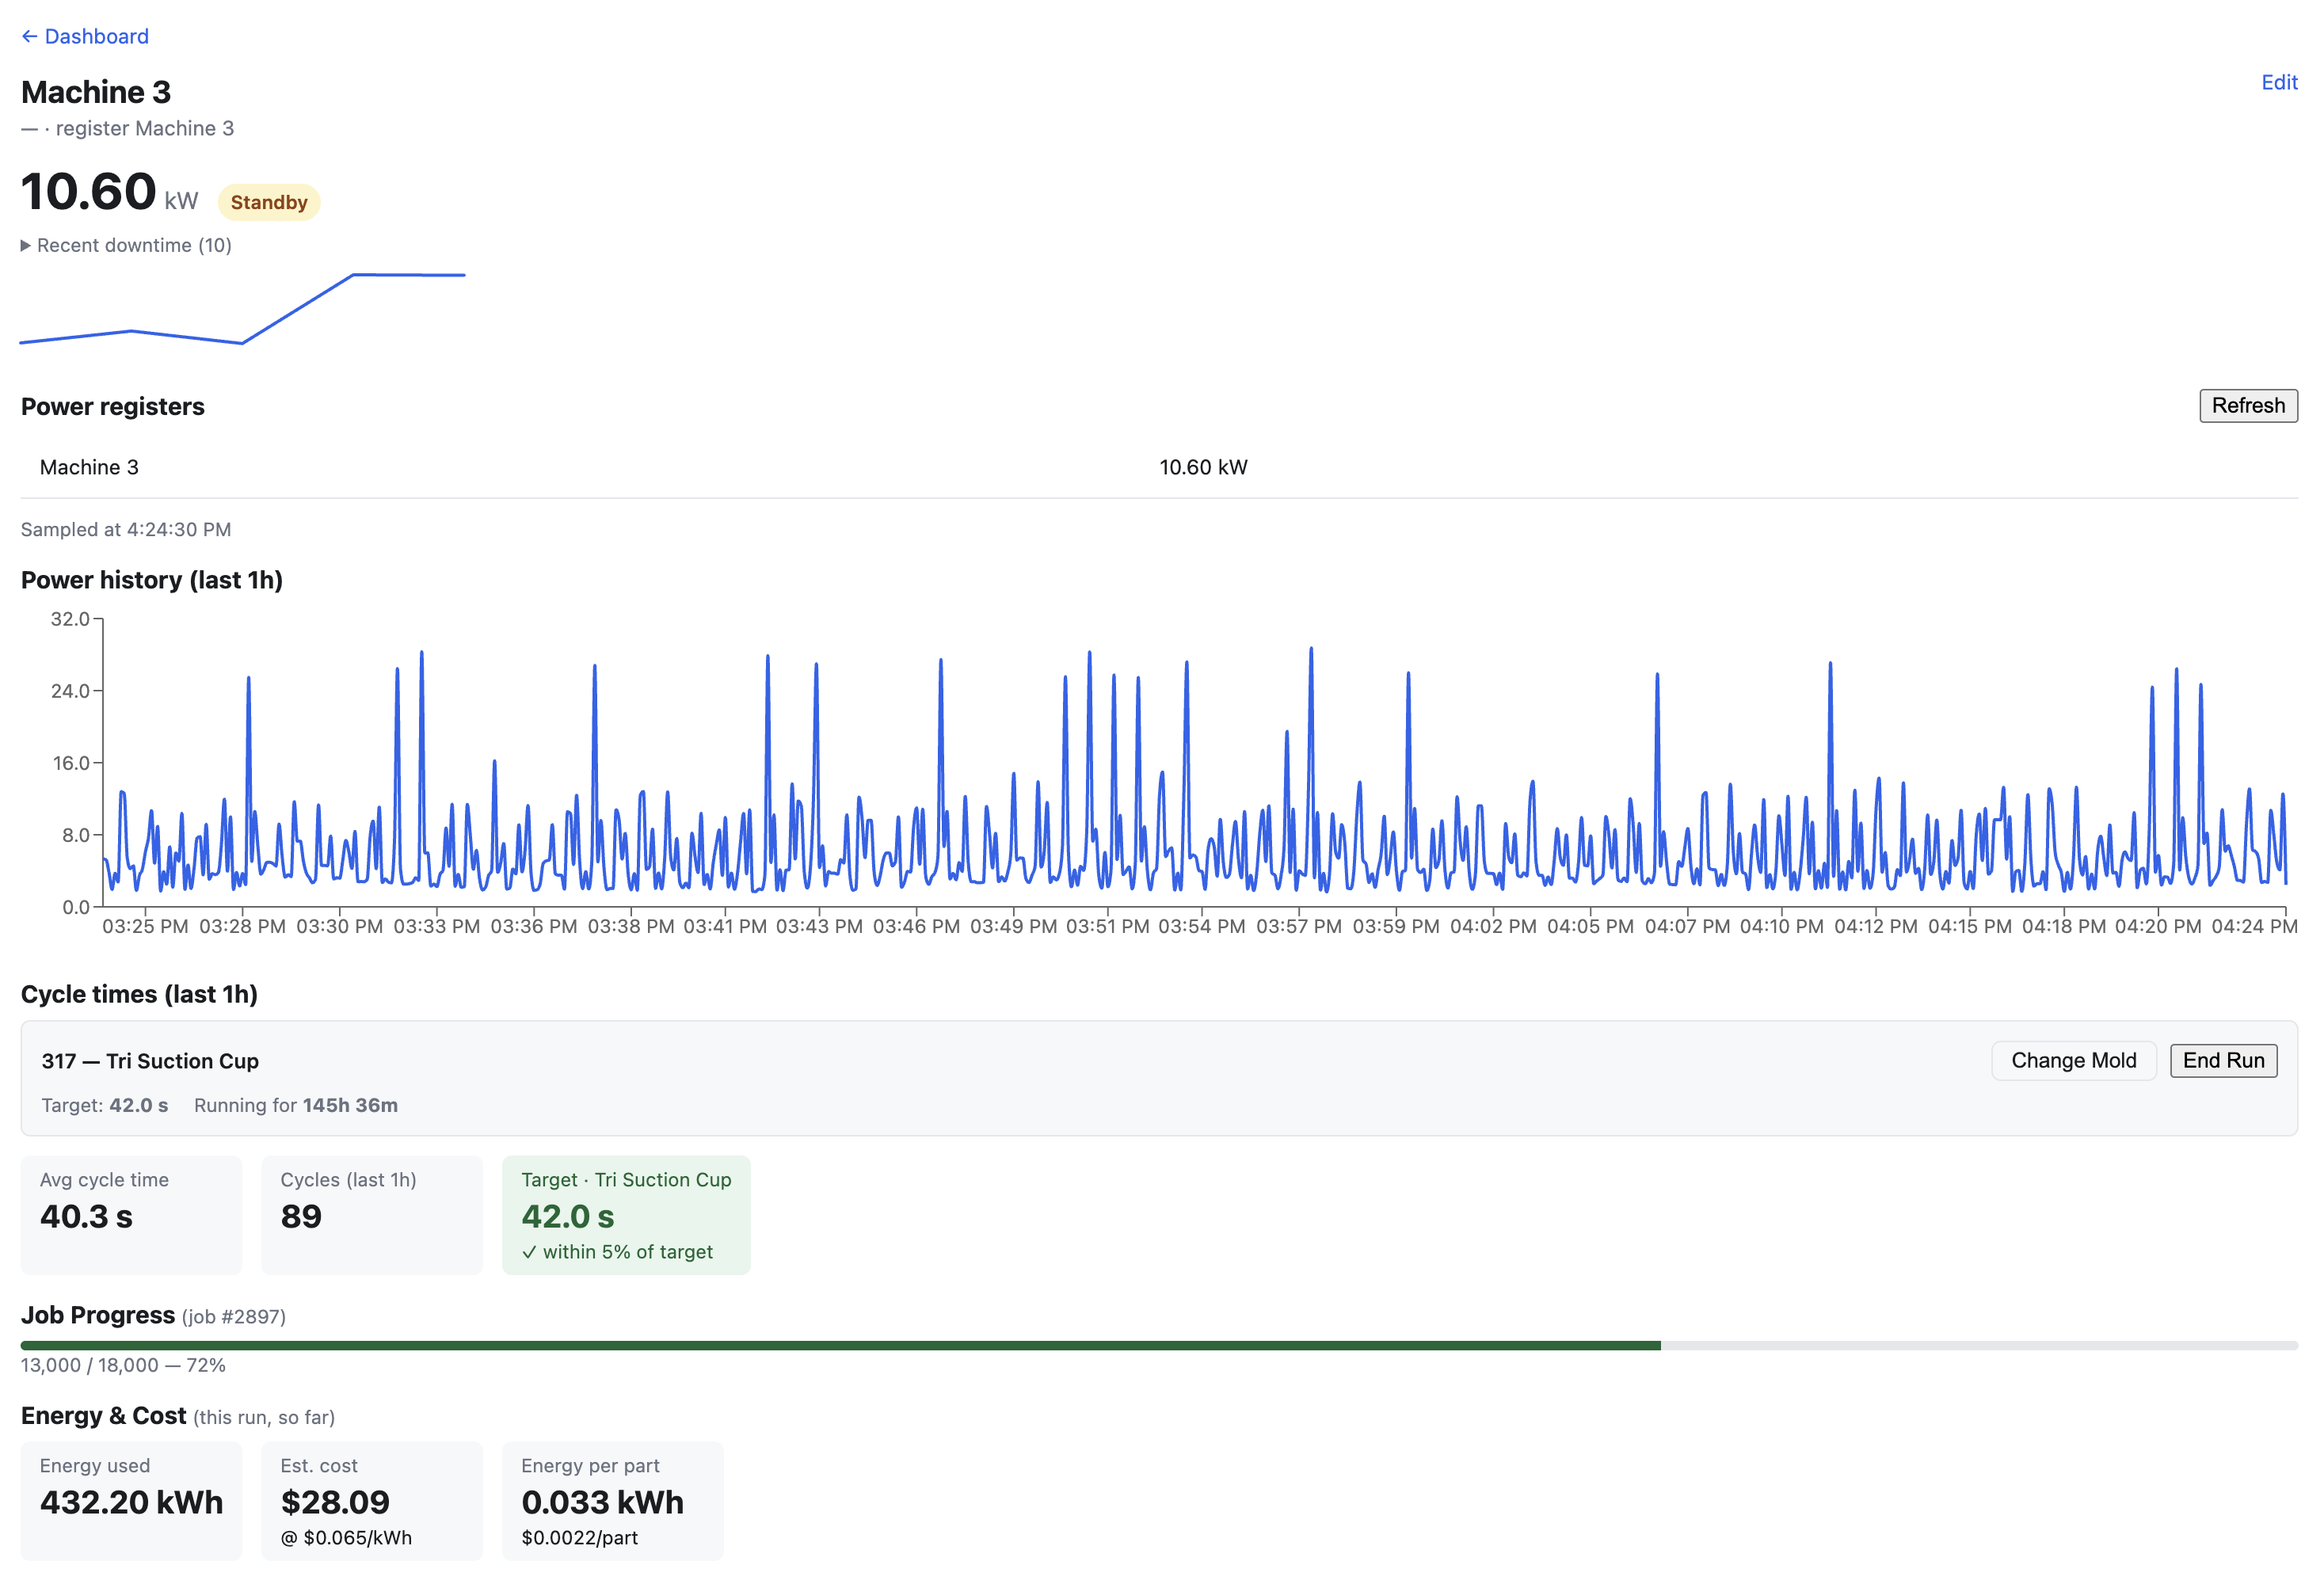The image size is (2324, 1584).
Task: Click the 03:25 PM axis label
Action: pyautogui.click(x=145, y=926)
